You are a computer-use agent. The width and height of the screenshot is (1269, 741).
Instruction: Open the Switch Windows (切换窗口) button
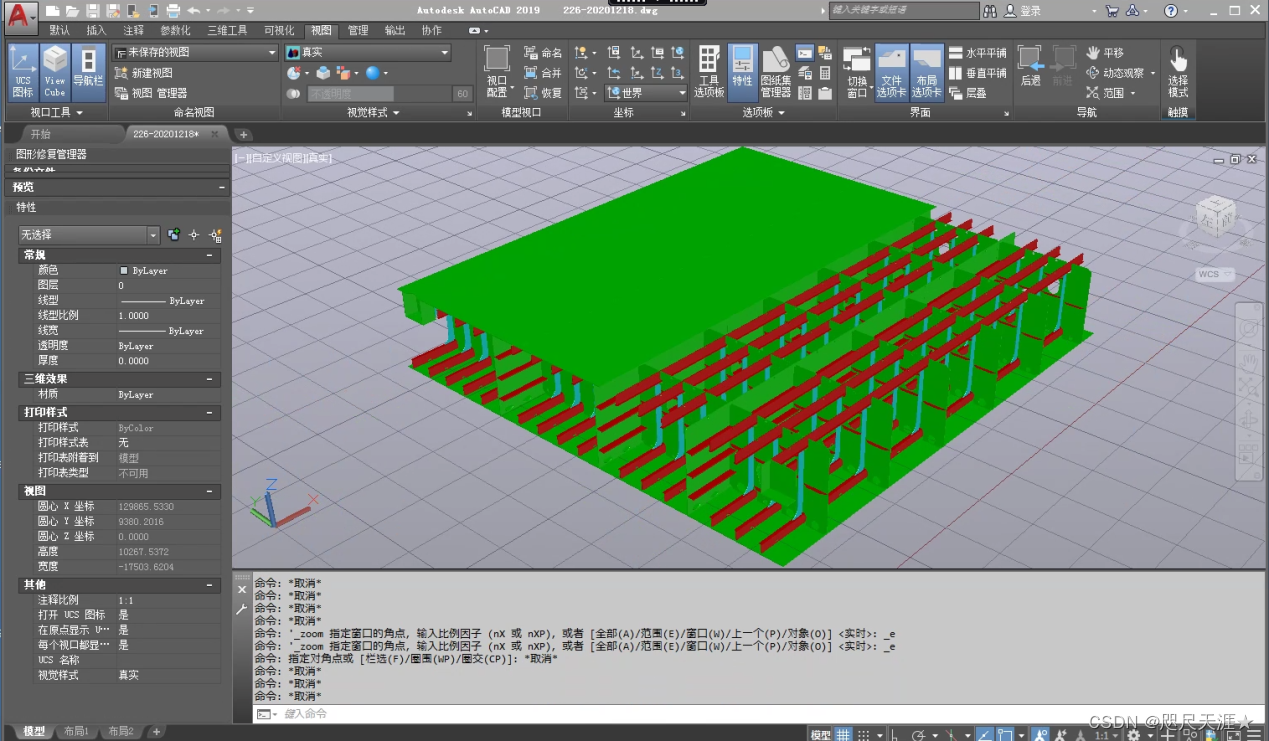point(857,72)
